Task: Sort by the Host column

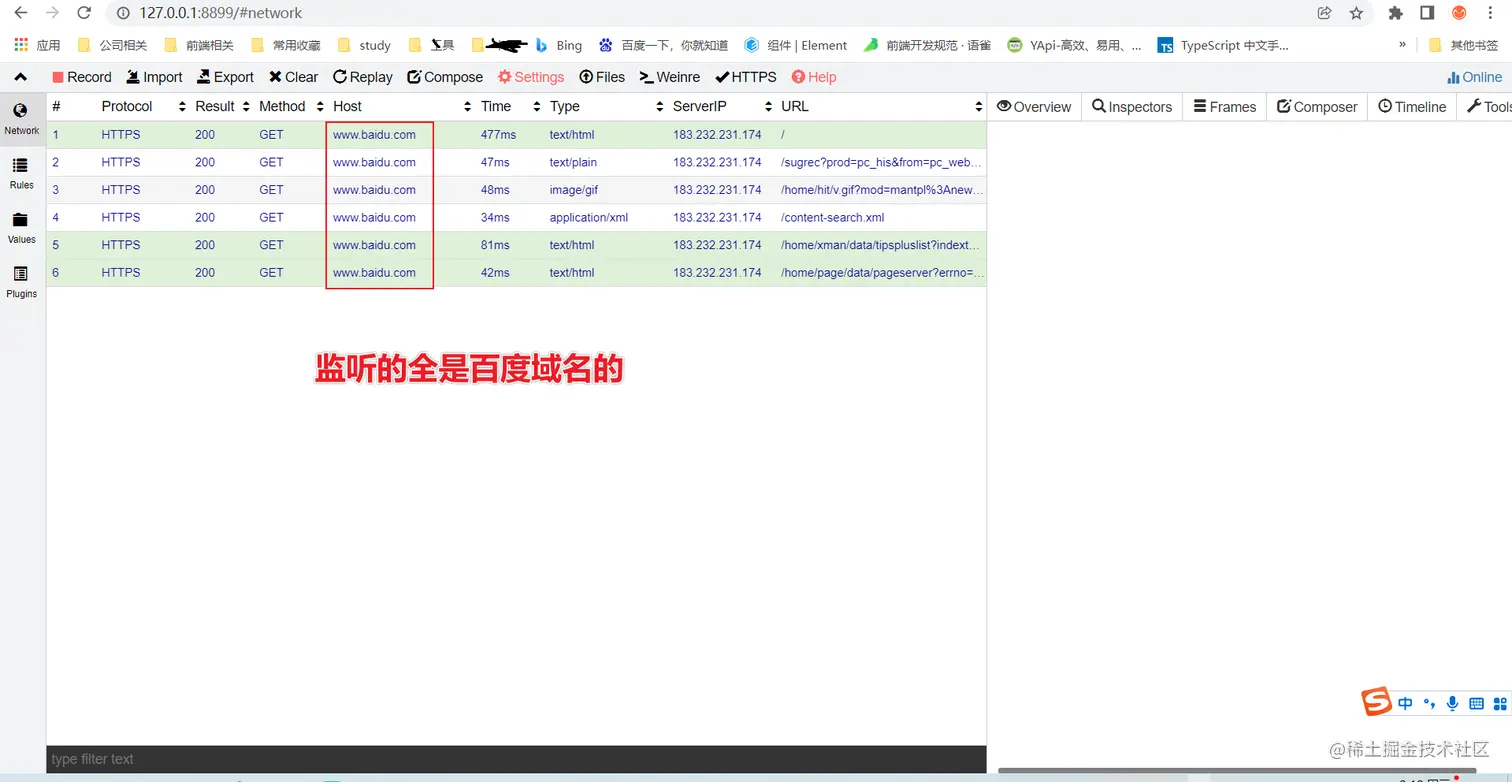Action: click(402, 106)
